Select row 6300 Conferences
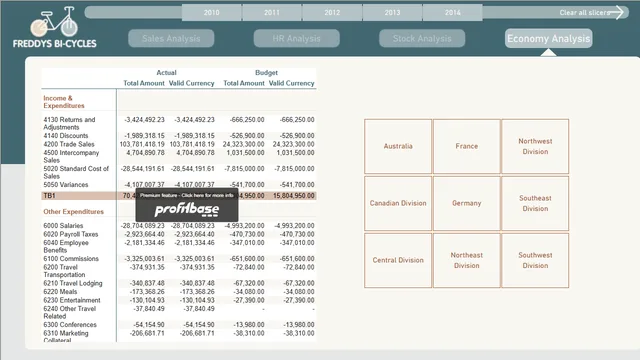 [179, 325]
